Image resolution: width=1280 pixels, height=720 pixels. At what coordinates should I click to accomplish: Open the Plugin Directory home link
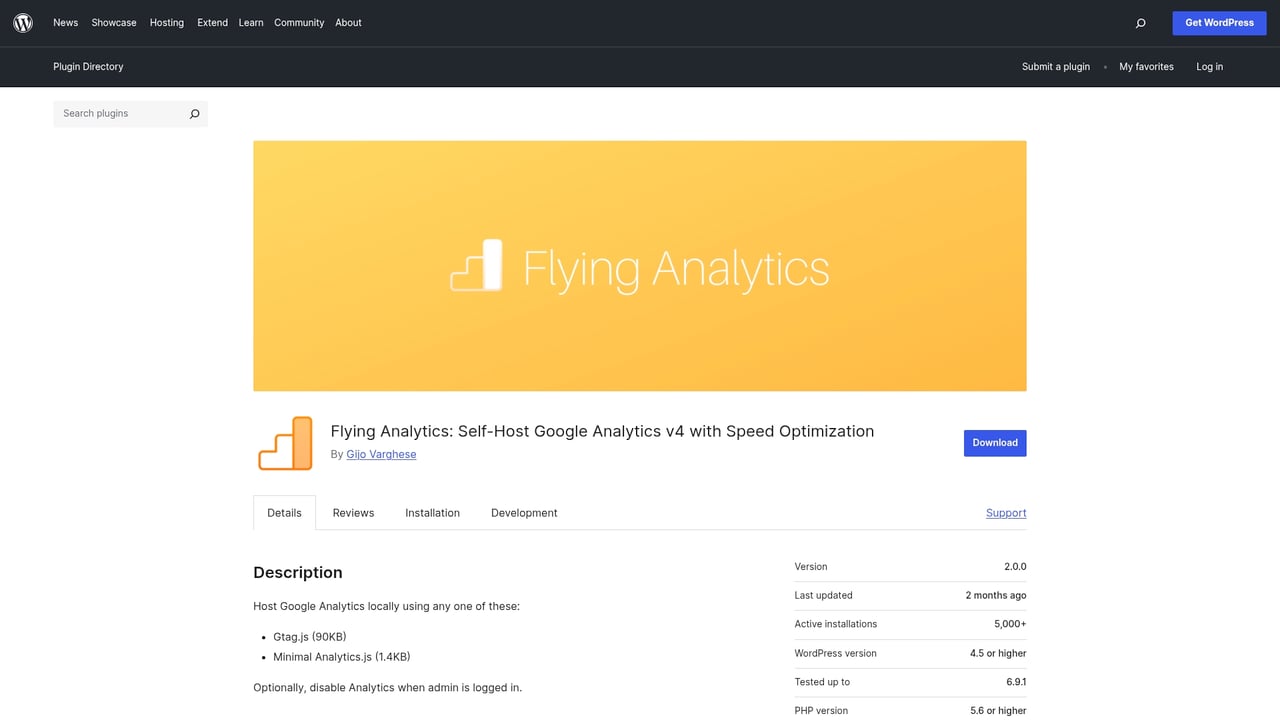point(88,66)
